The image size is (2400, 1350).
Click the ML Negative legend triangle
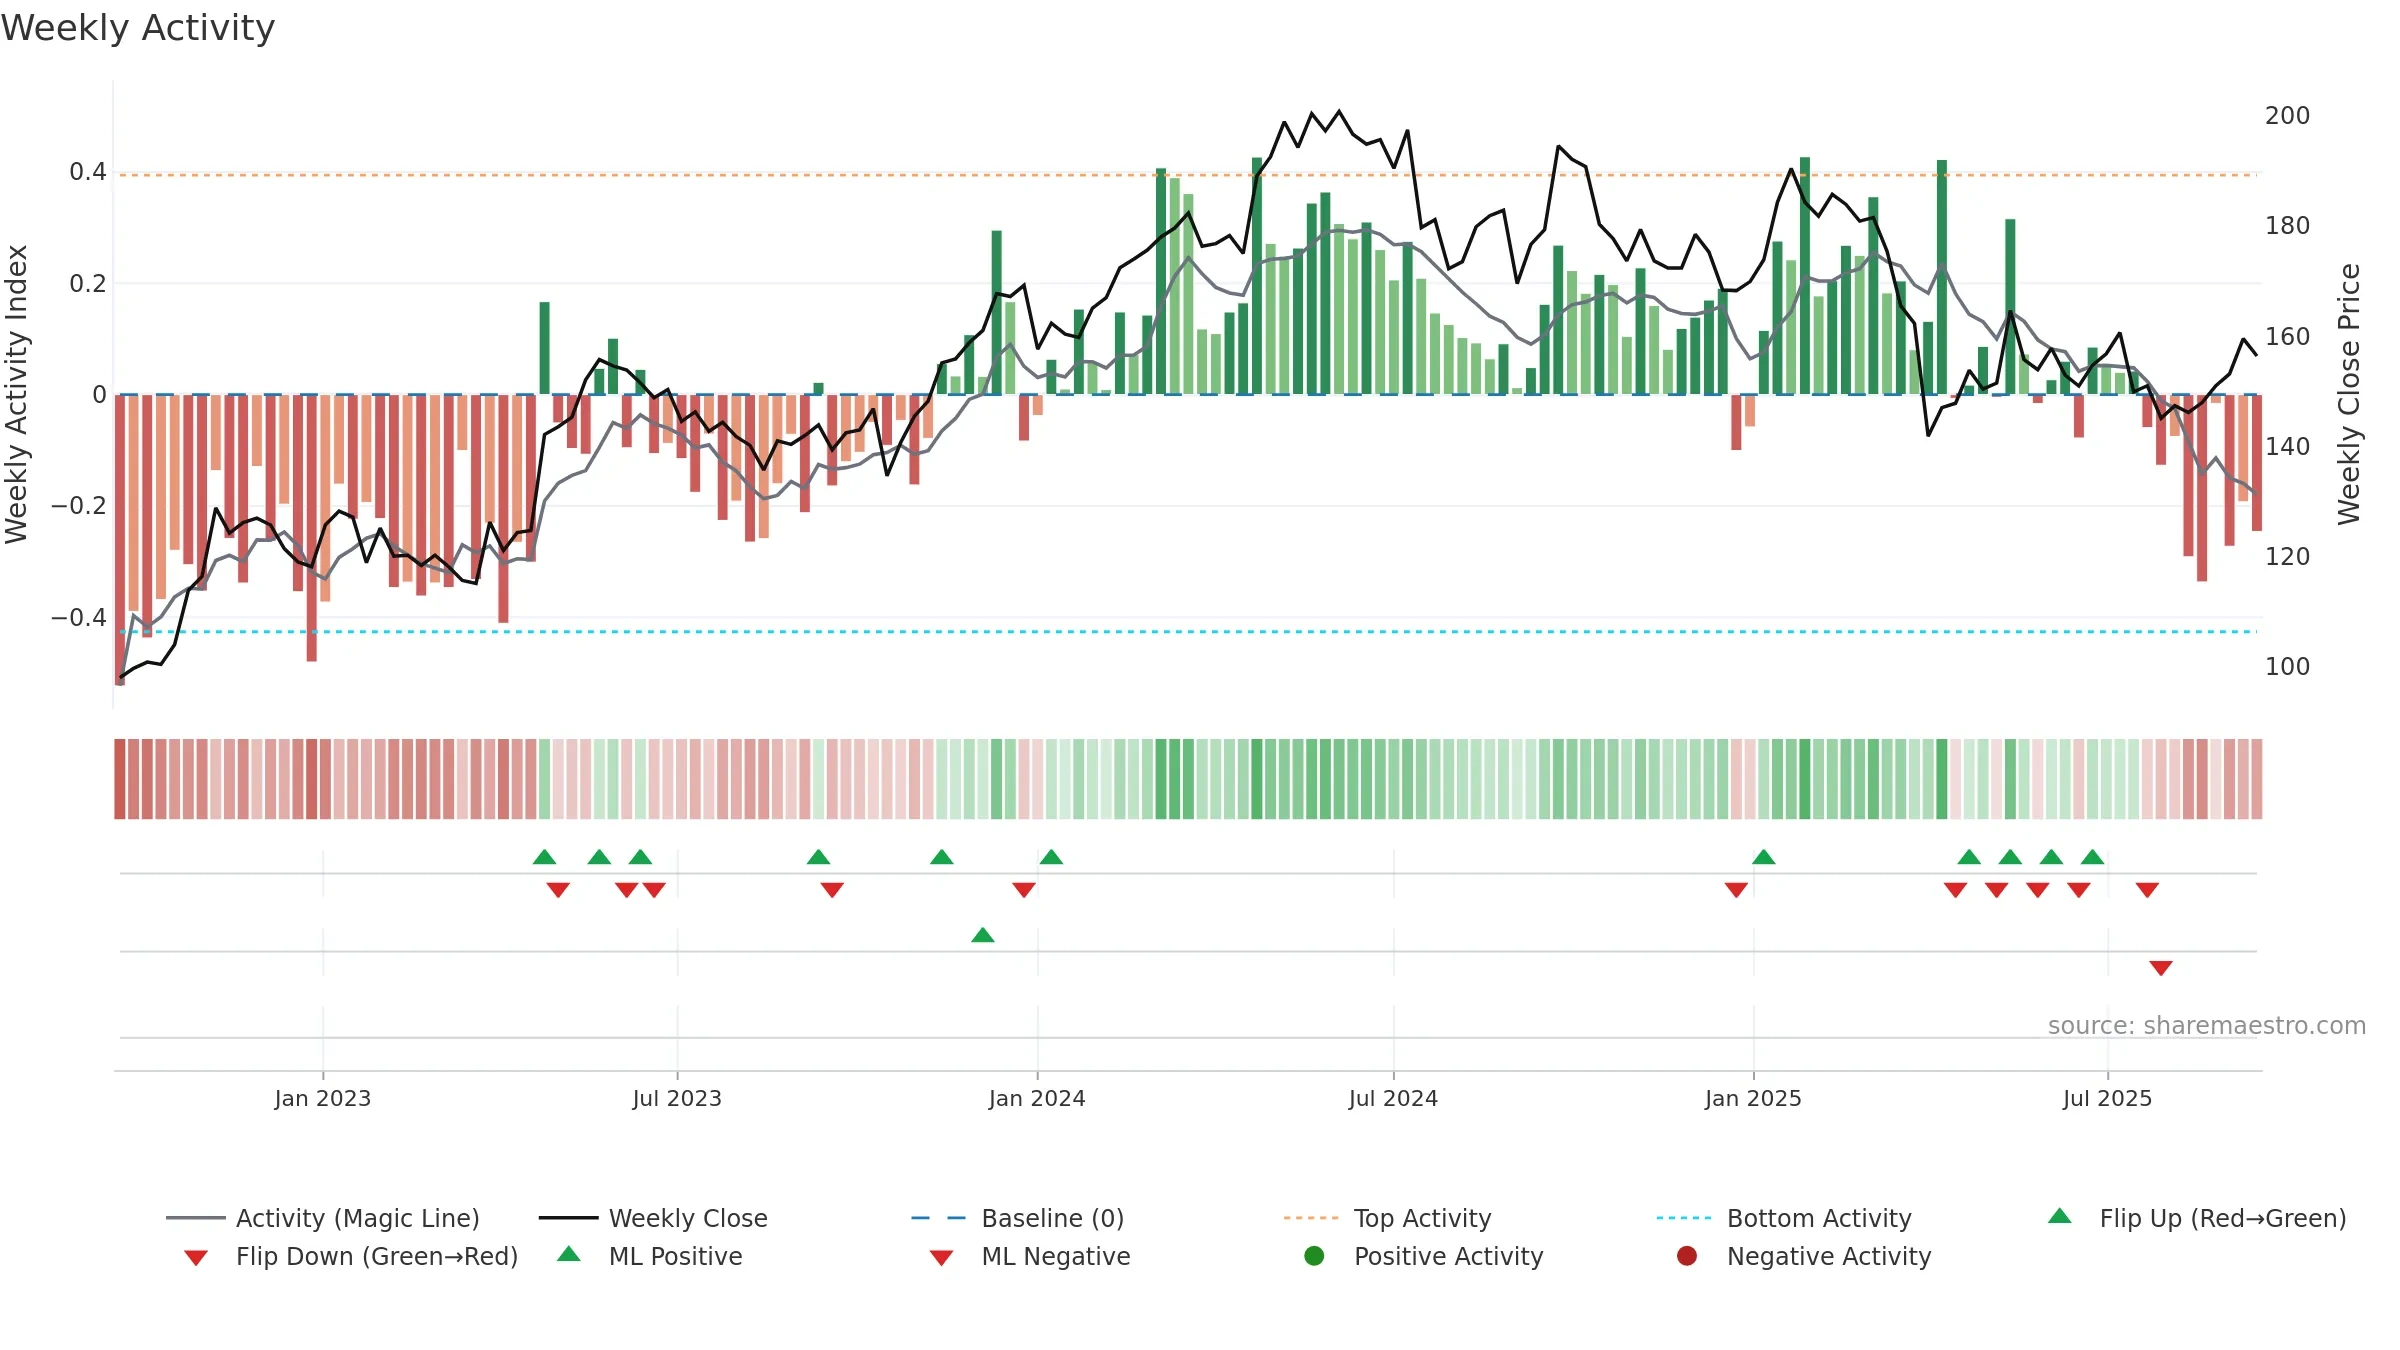(x=941, y=1258)
